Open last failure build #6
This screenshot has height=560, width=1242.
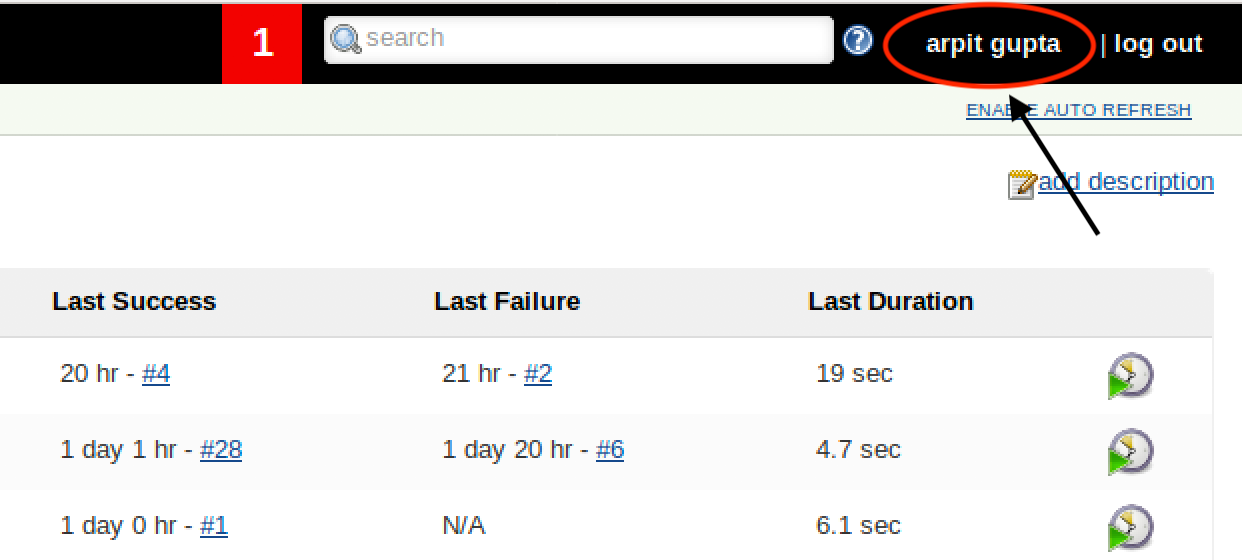[610, 450]
